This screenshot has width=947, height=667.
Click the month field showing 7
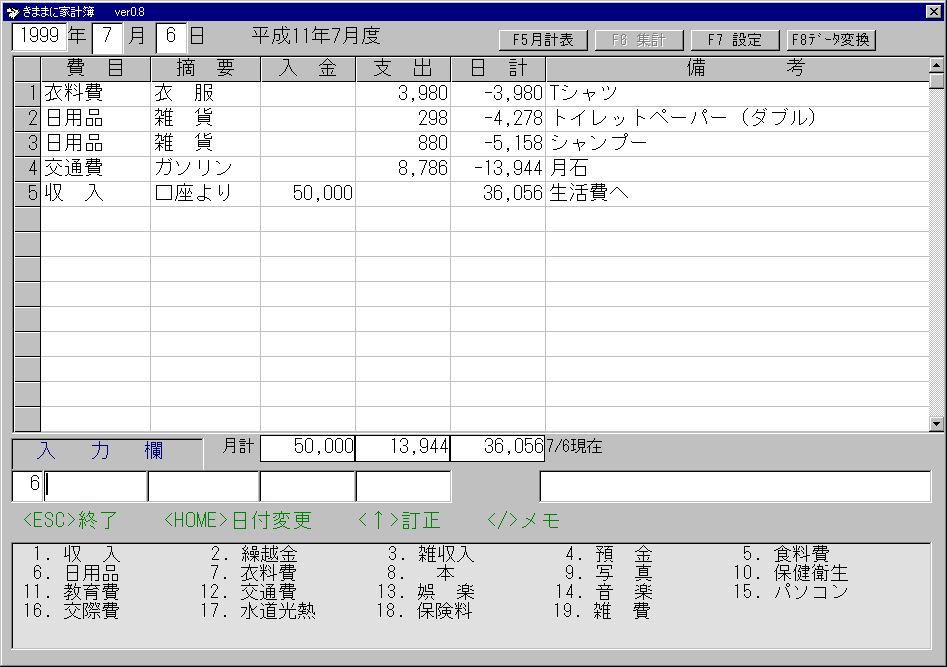click(108, 37)
